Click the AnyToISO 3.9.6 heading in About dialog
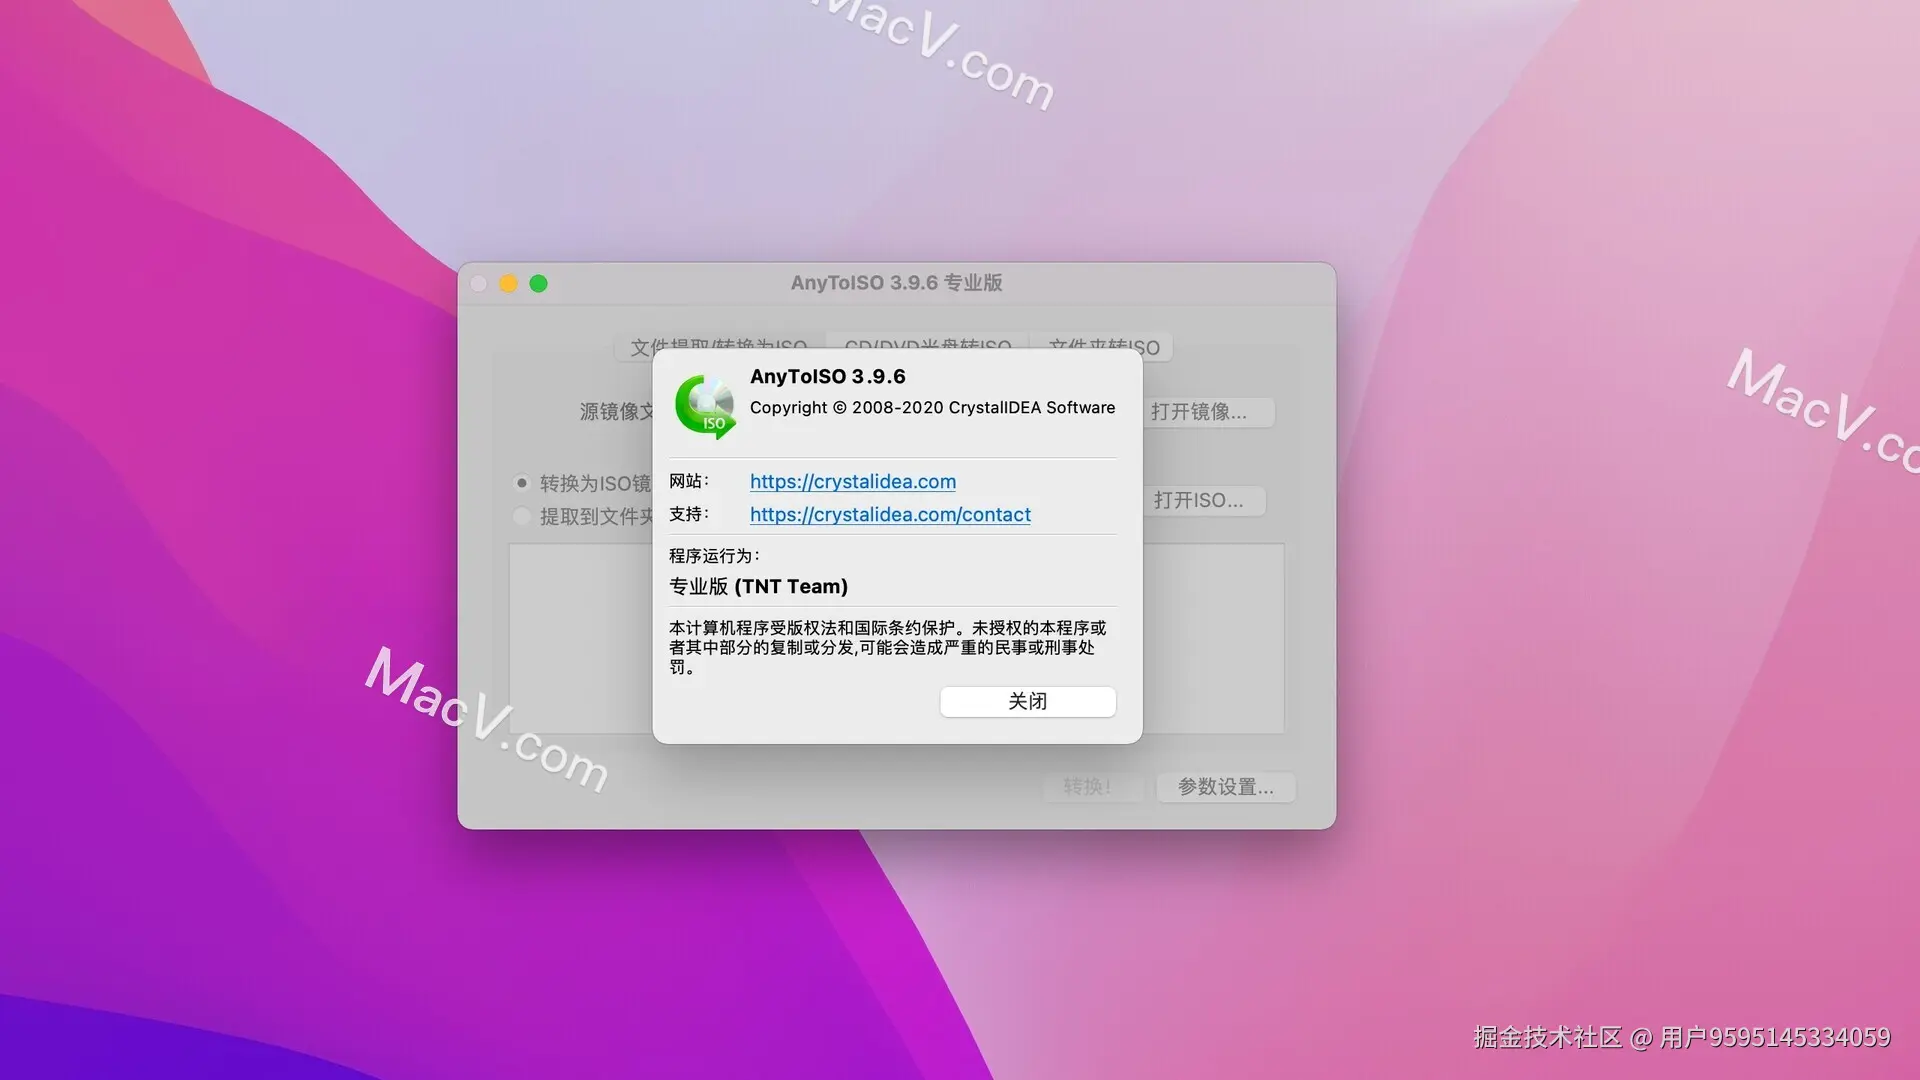This screenshot has width=1920, height=1080. pyautogui.click(x=828, y=377)
